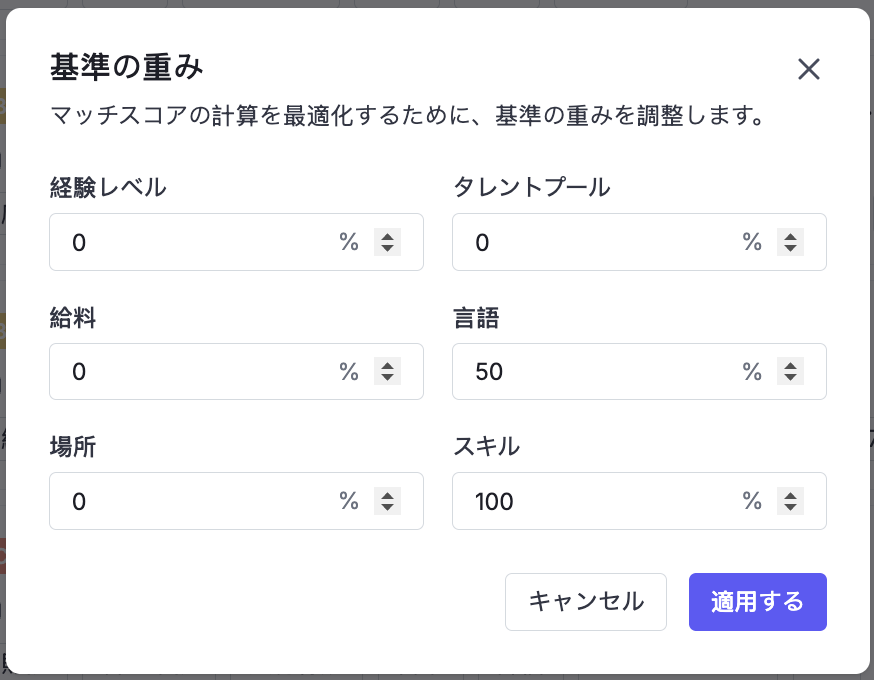This screenshot has width=874, height=680.
Task: Increase the 場所 weight with up arrow
Action: tap(387, 495)
